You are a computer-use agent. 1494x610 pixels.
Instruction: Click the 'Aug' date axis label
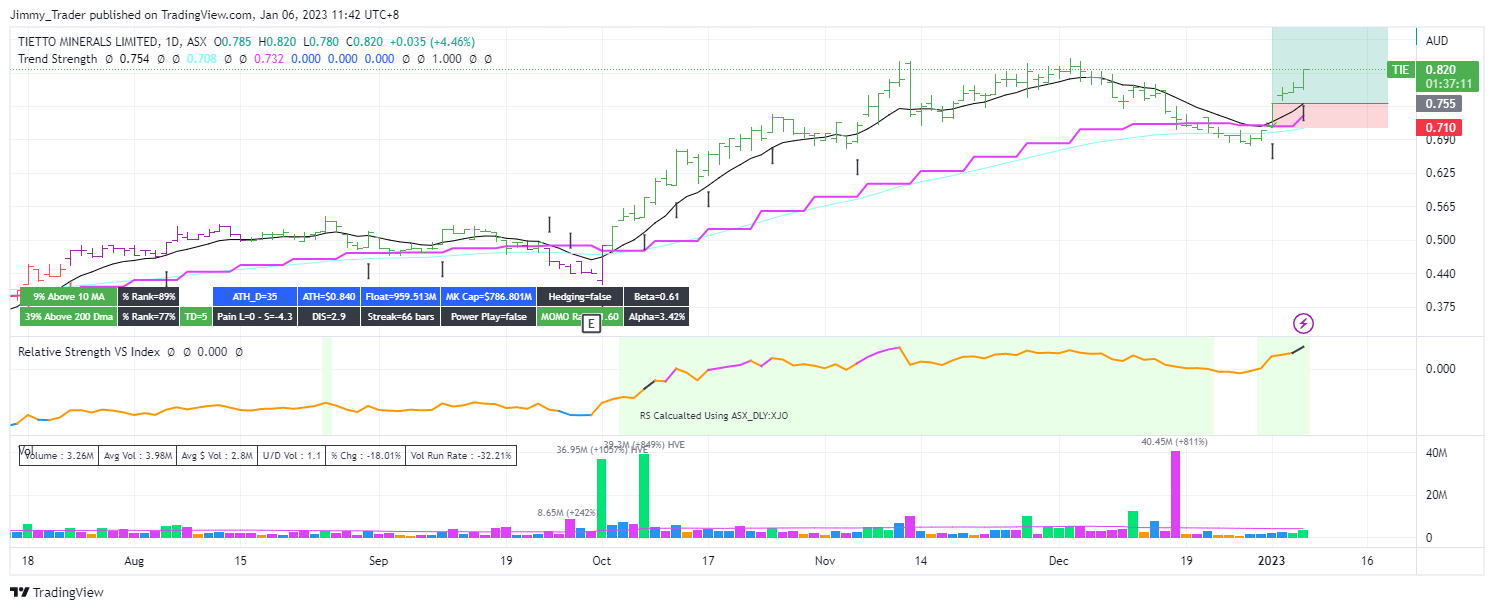click(133, 562)
